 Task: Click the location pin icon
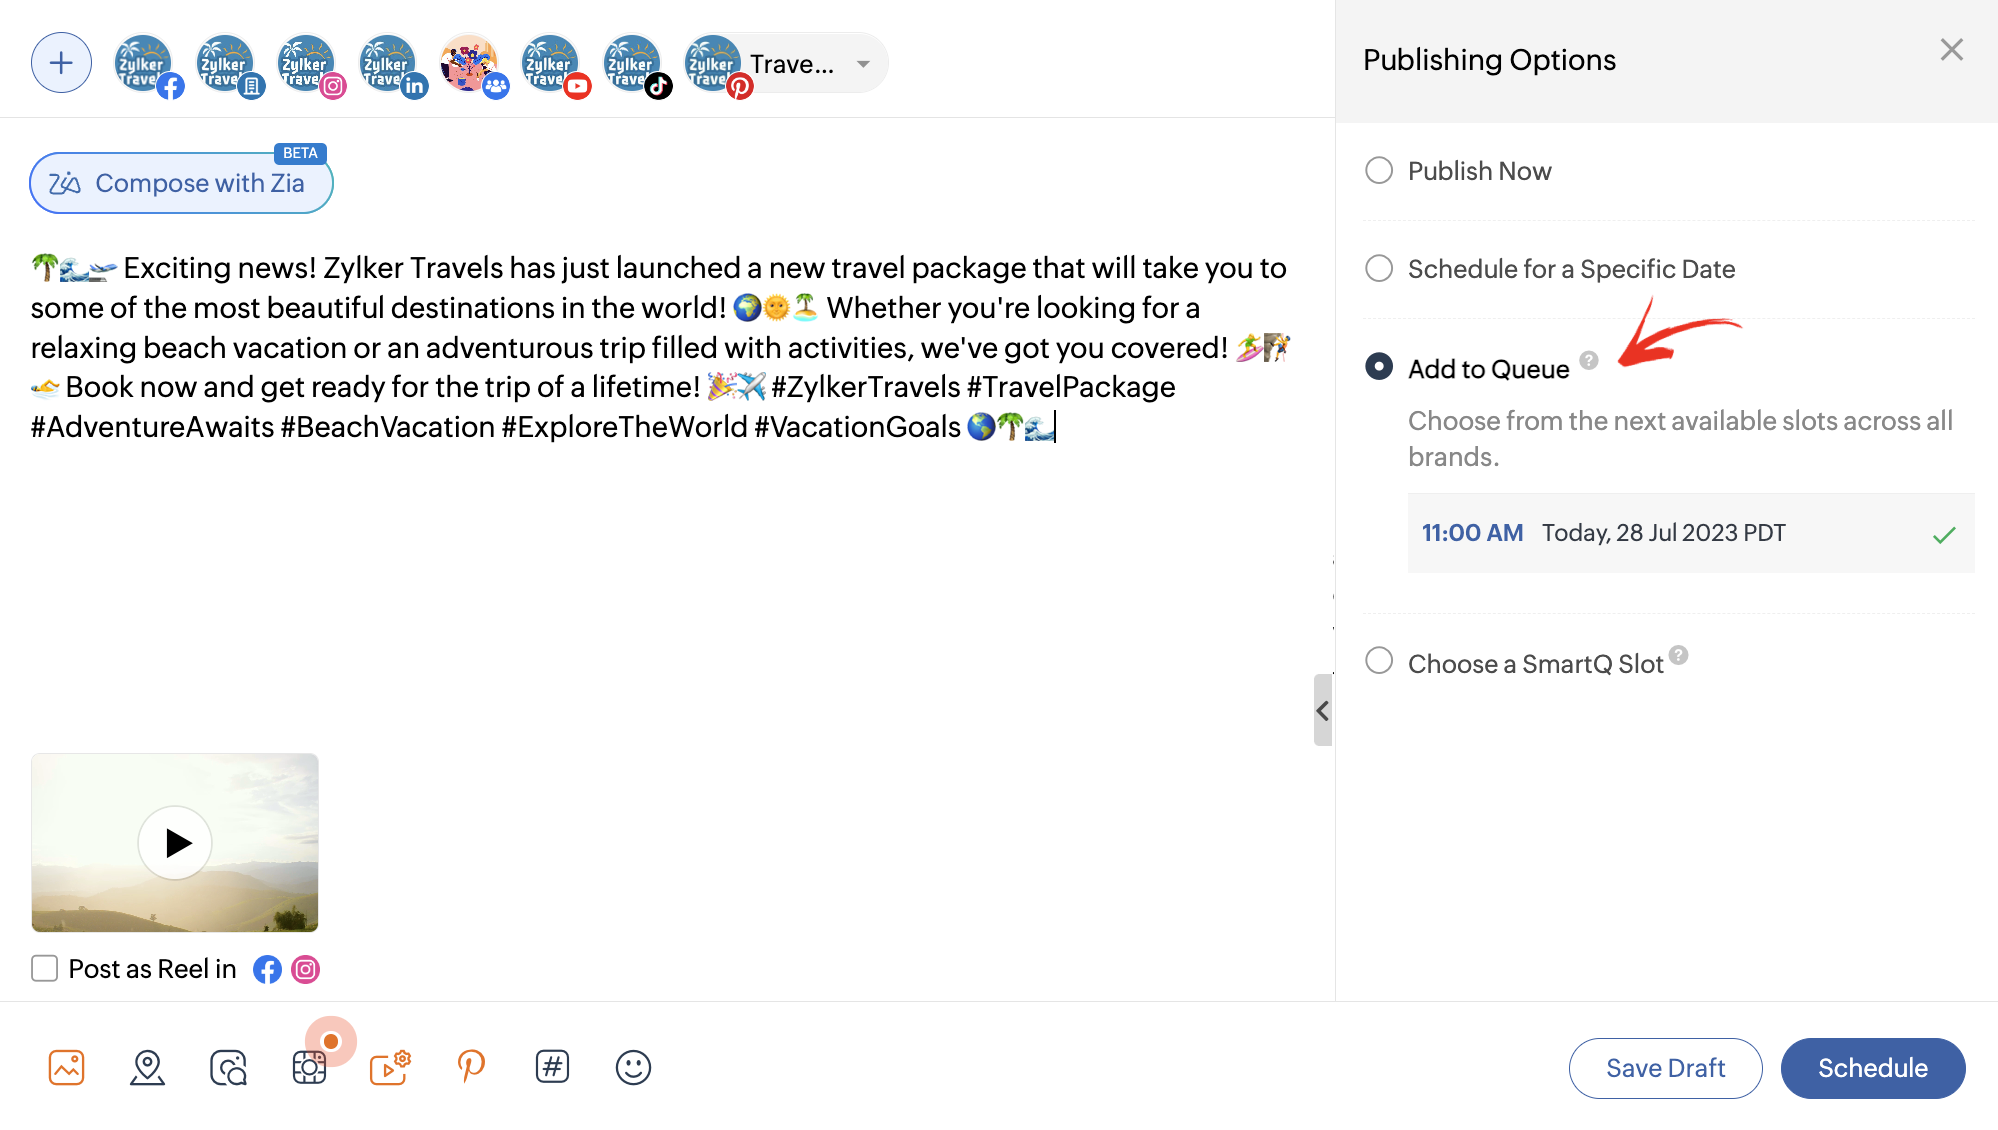[147, 1067]
